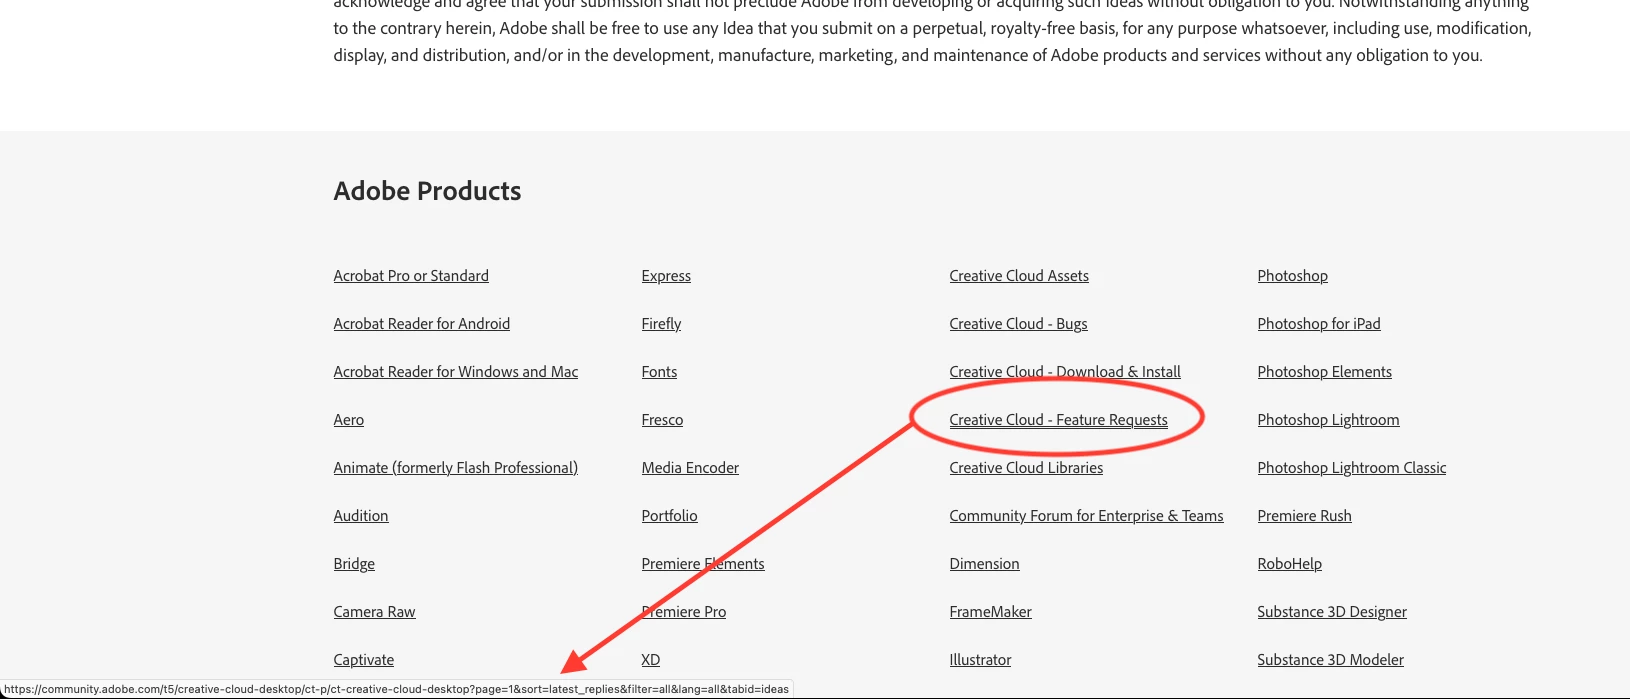Viewport: 1630px width, 699px height.
Task: Go to Substance 3D Designer link
Action: click(1332, 612)
